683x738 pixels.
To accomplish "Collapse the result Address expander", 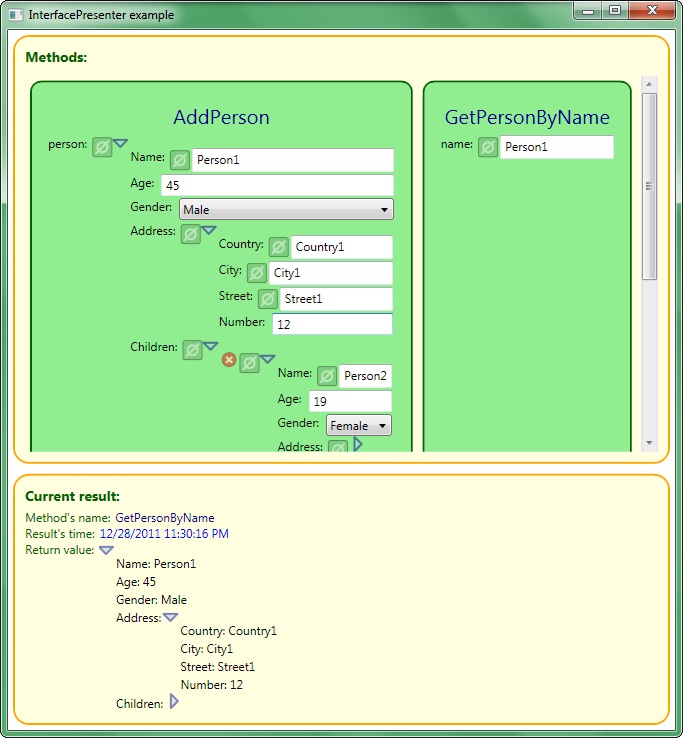I will [x=170, y=617].
